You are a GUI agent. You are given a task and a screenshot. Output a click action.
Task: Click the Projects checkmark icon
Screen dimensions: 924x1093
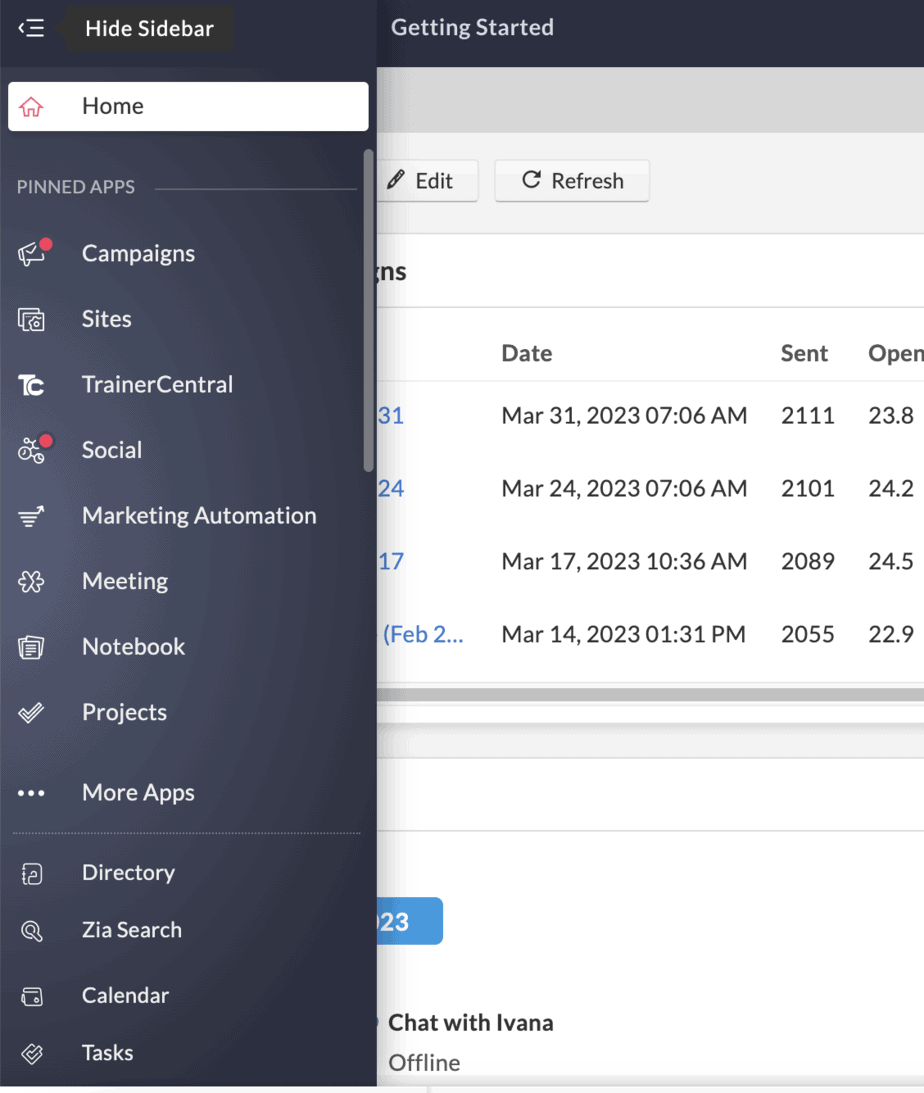31,712
